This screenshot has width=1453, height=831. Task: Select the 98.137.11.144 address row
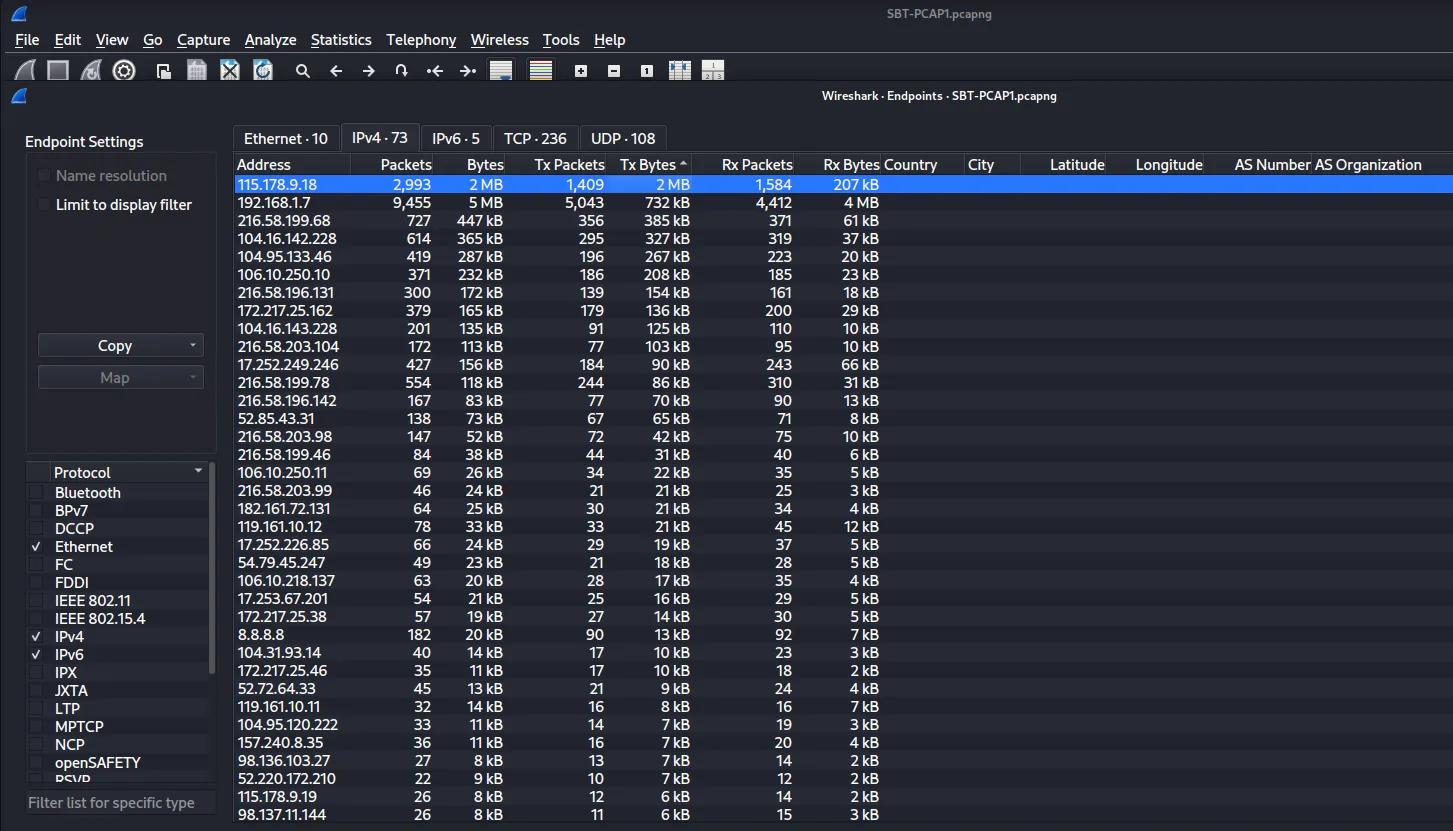843,815
